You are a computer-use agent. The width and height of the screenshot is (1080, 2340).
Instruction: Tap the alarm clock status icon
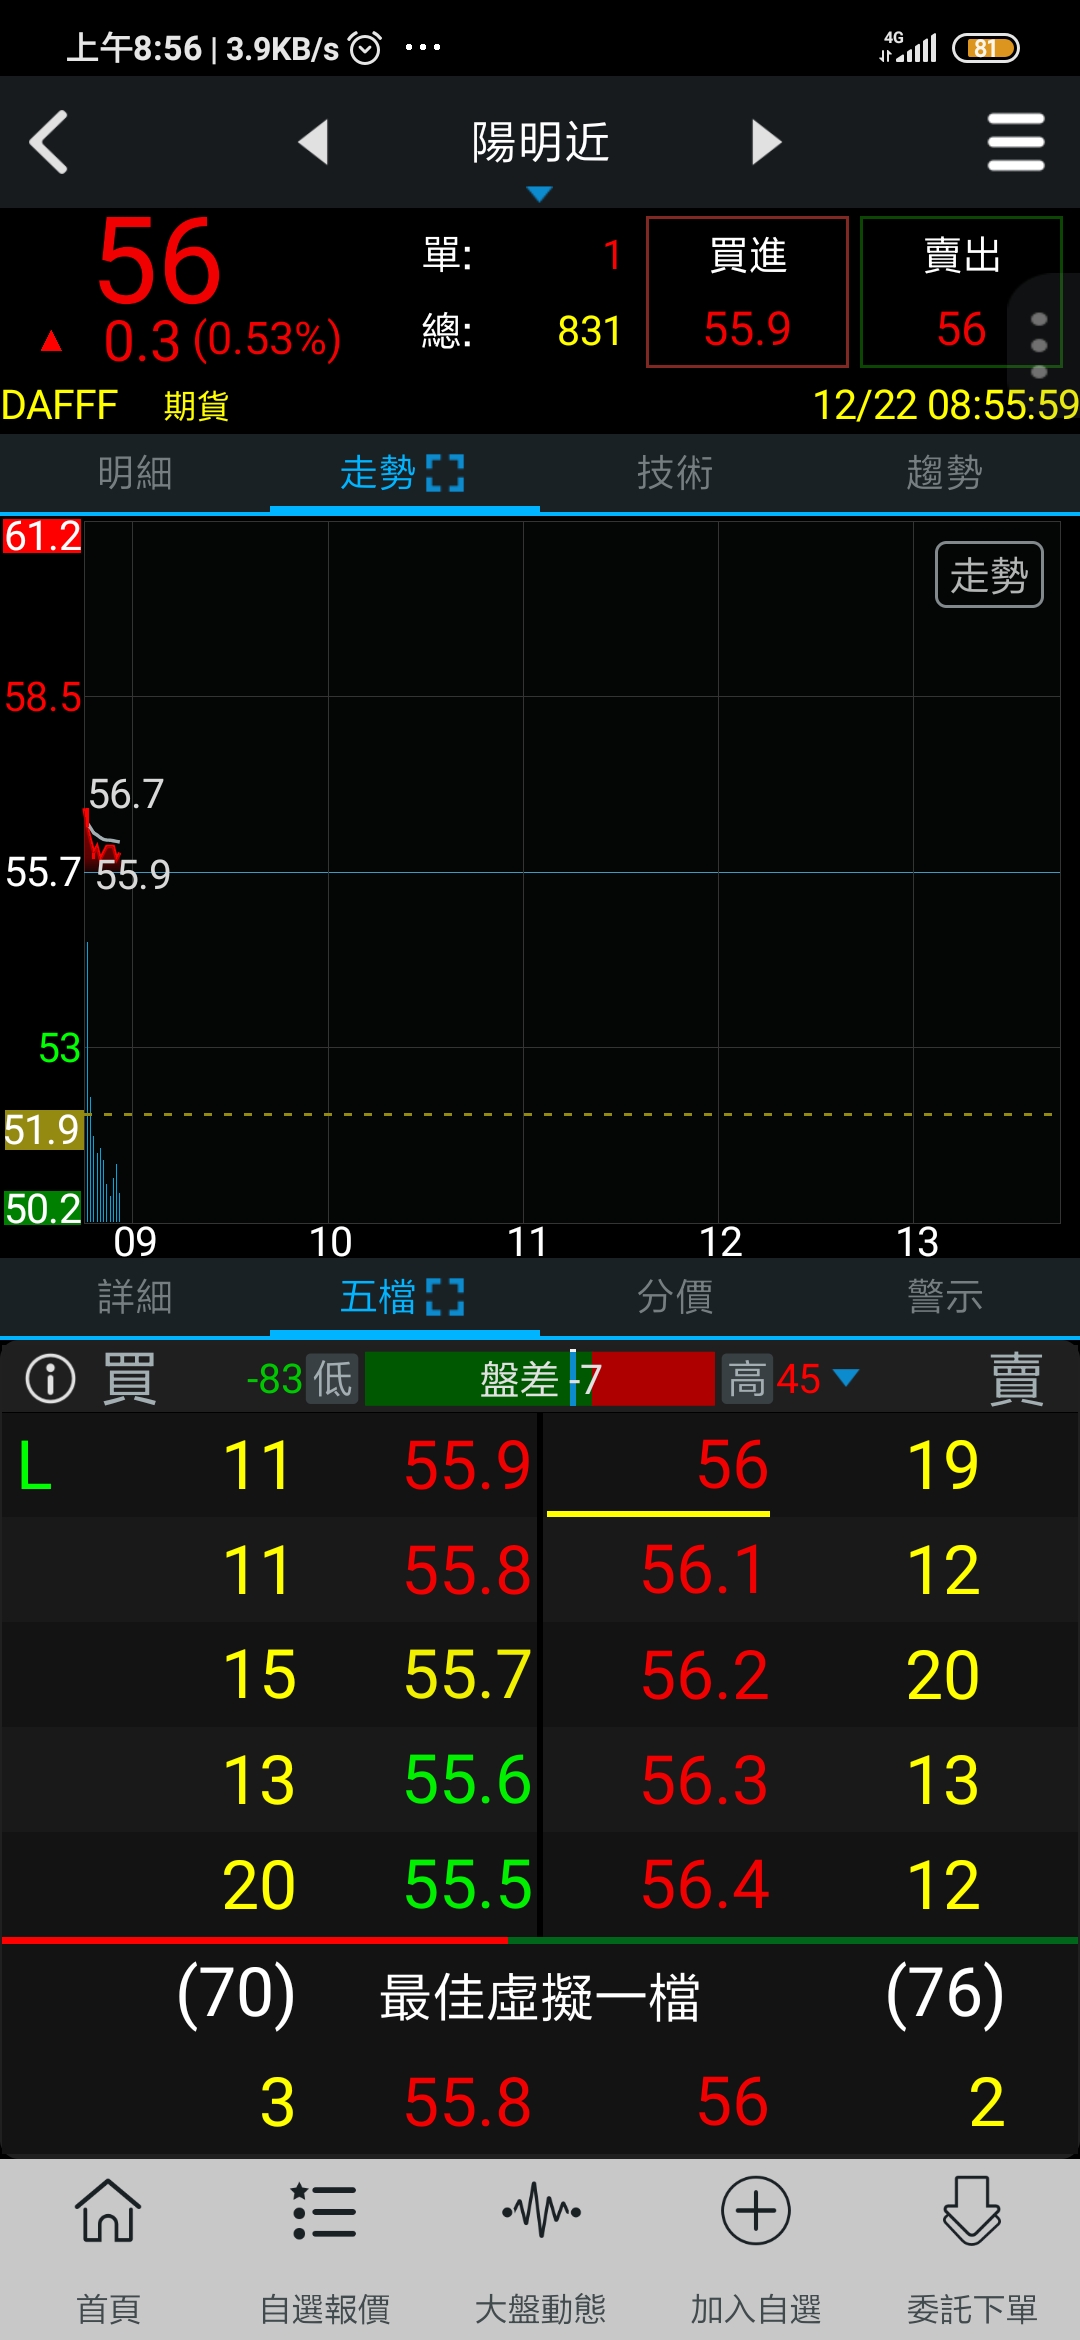coord(365,47)
